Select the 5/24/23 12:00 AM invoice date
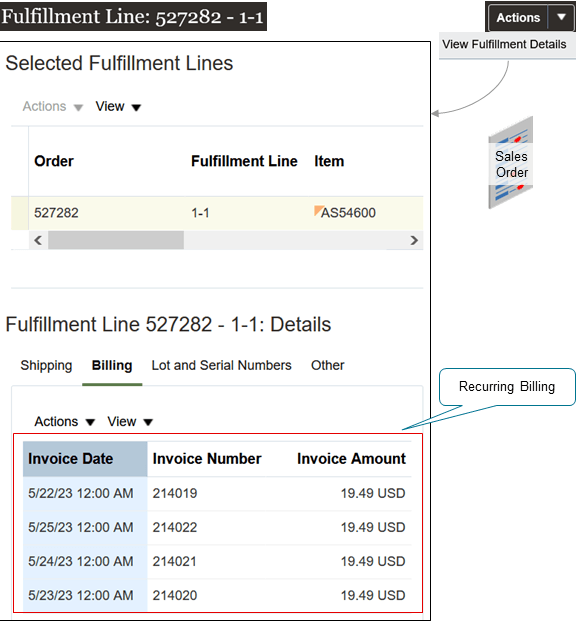The width and height of the screenshot is (576, 624). [x=81, y=562]
